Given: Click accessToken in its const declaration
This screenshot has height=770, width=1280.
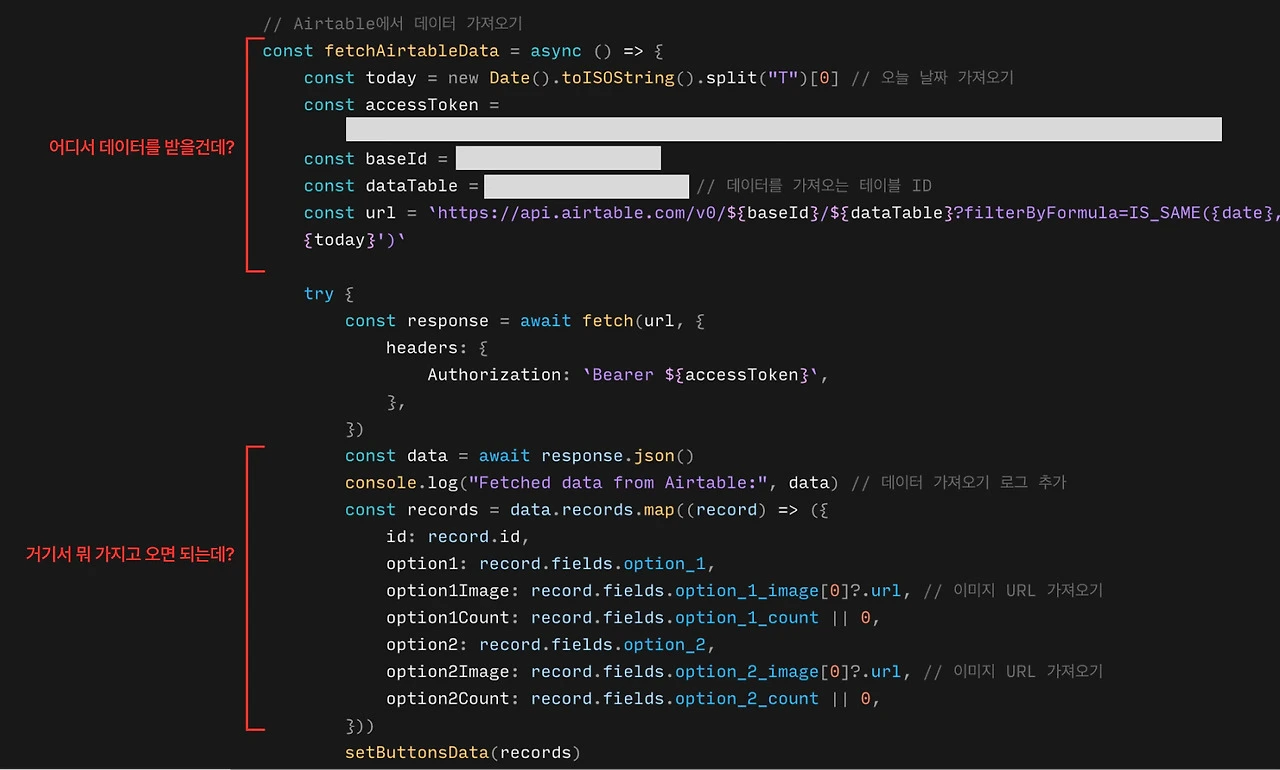Looking at the screenshot, I should [422, 105].
